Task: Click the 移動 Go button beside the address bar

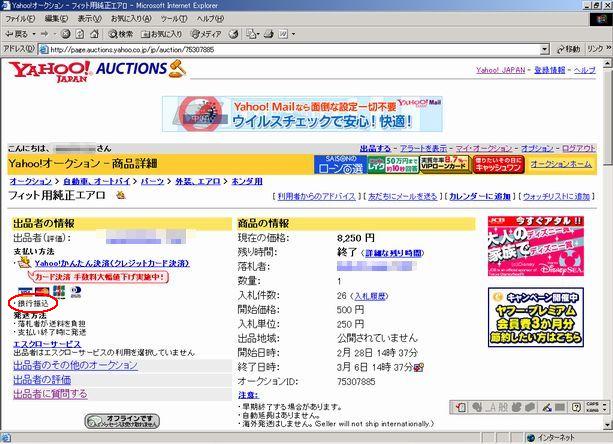Action: point(568,49)
